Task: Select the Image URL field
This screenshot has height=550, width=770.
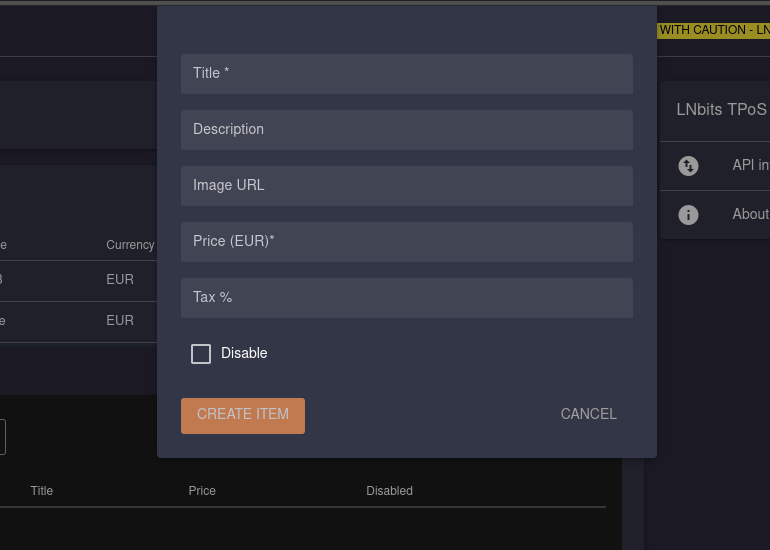Action: 406,186
